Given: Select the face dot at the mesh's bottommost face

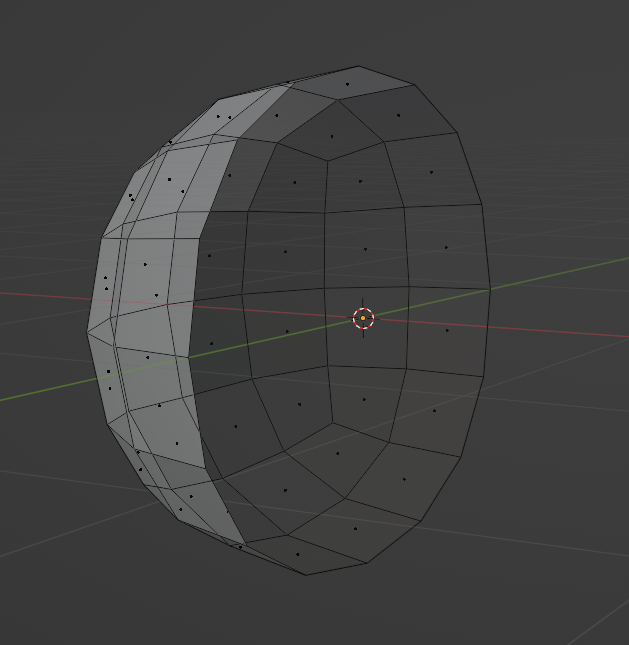Looking at the screenshot, I should [x=297, y=554].
